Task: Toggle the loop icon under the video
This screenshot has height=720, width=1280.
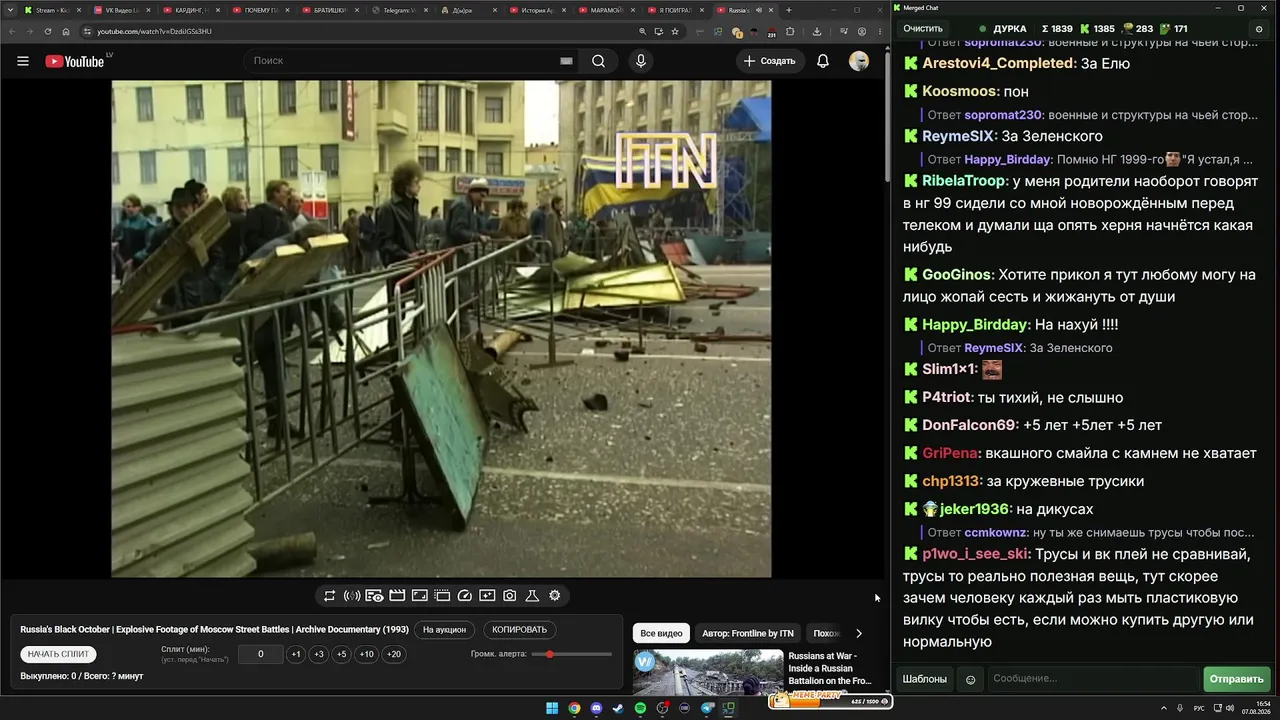Action: point(329,596)
